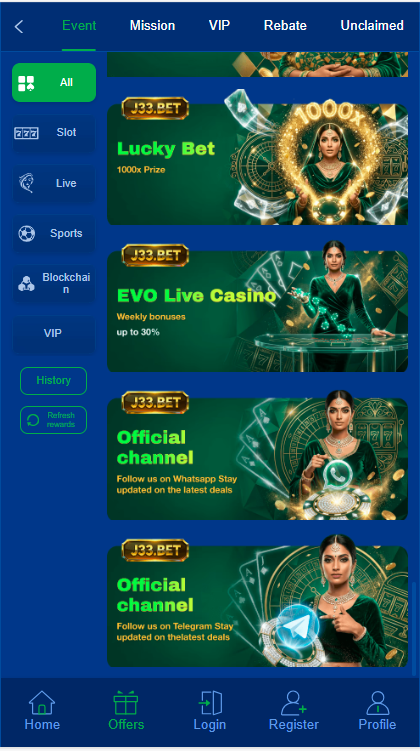Filter events by Slot category
Screen dimensions: 420x751
(54, 133)
